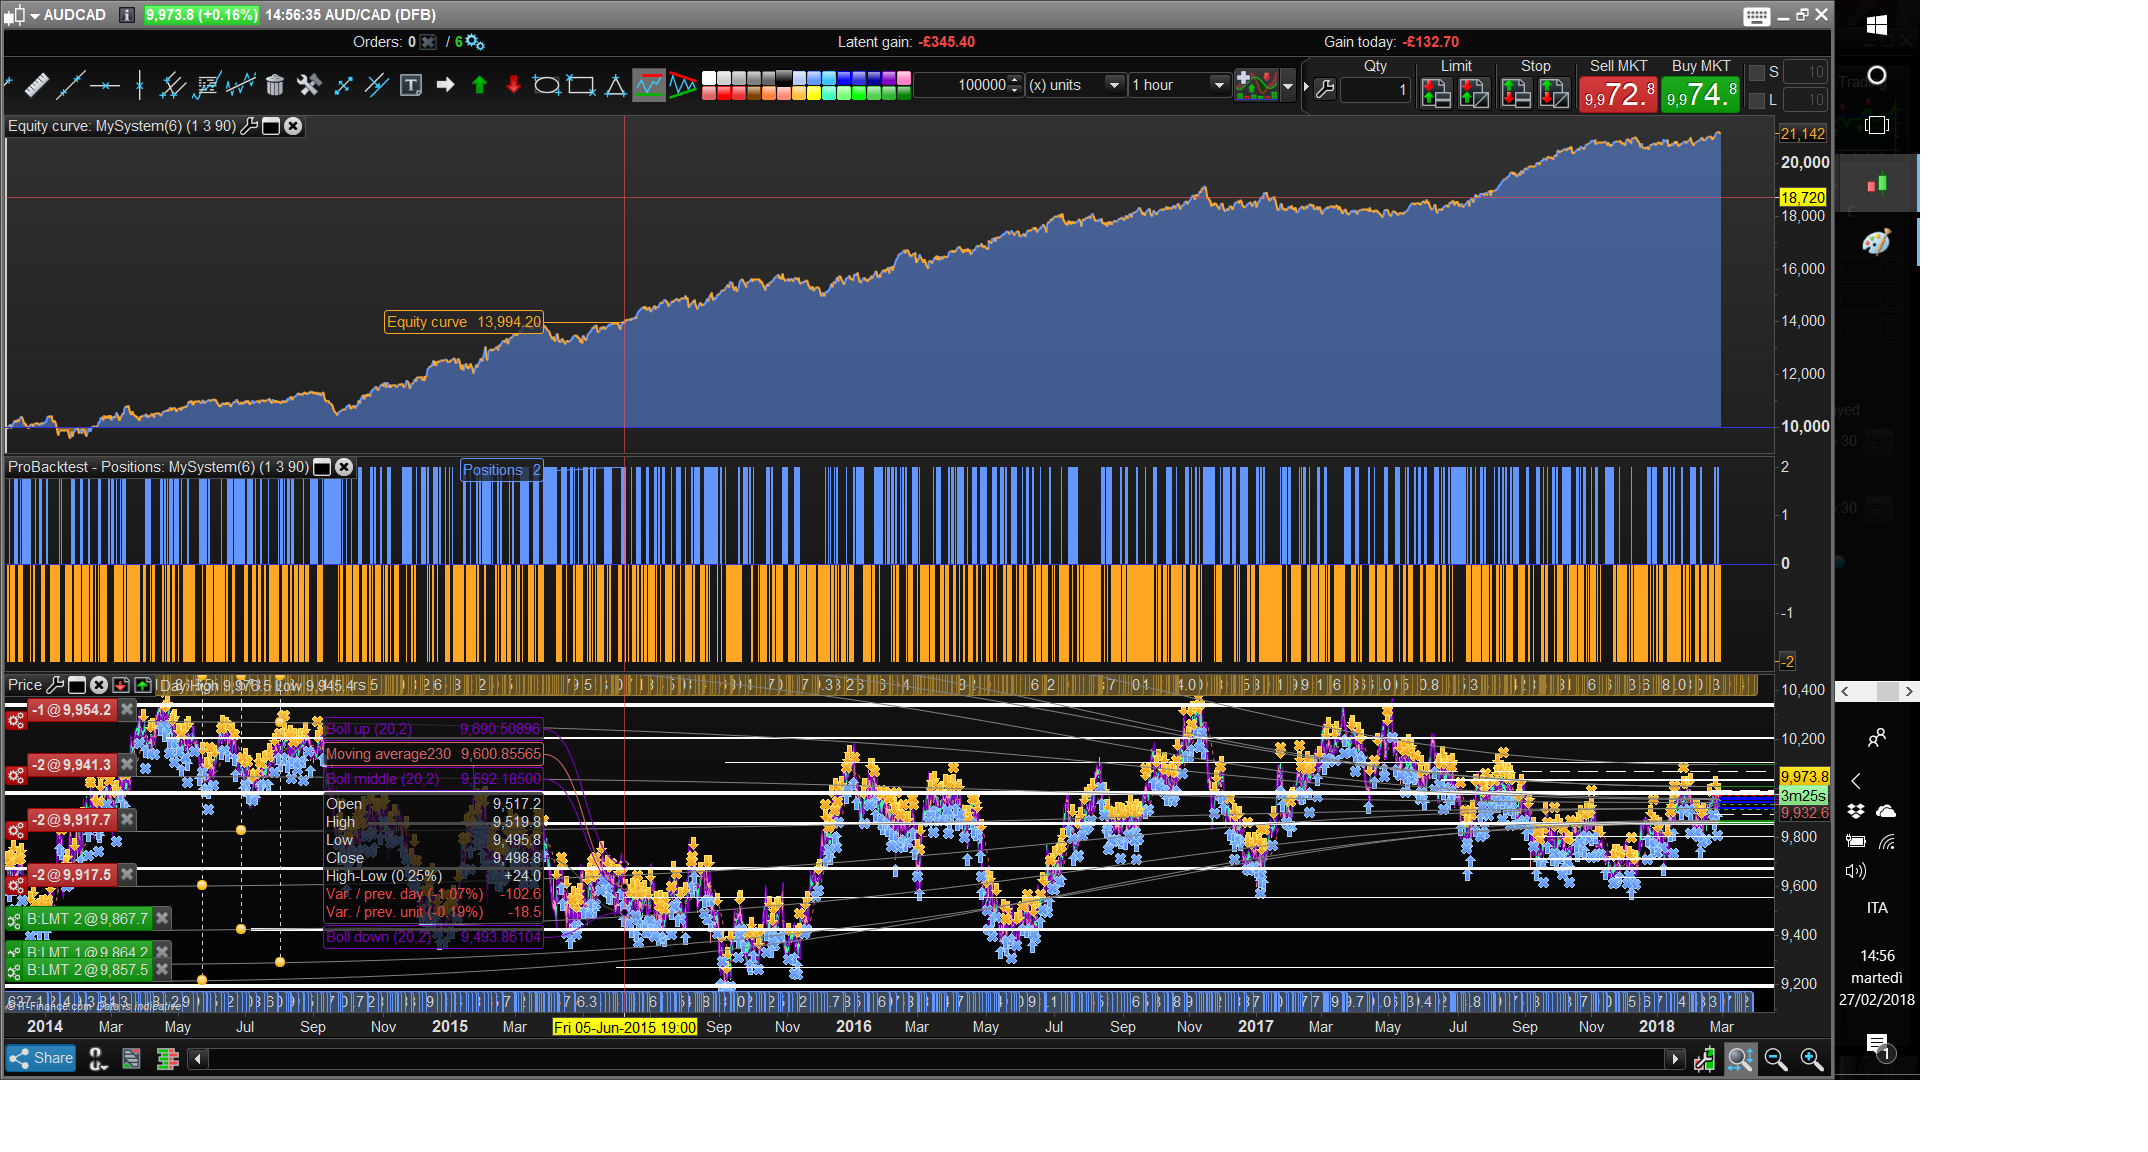Select the ellipse drawing tool
The image size is (2148, 1152).
coord(546,86)
